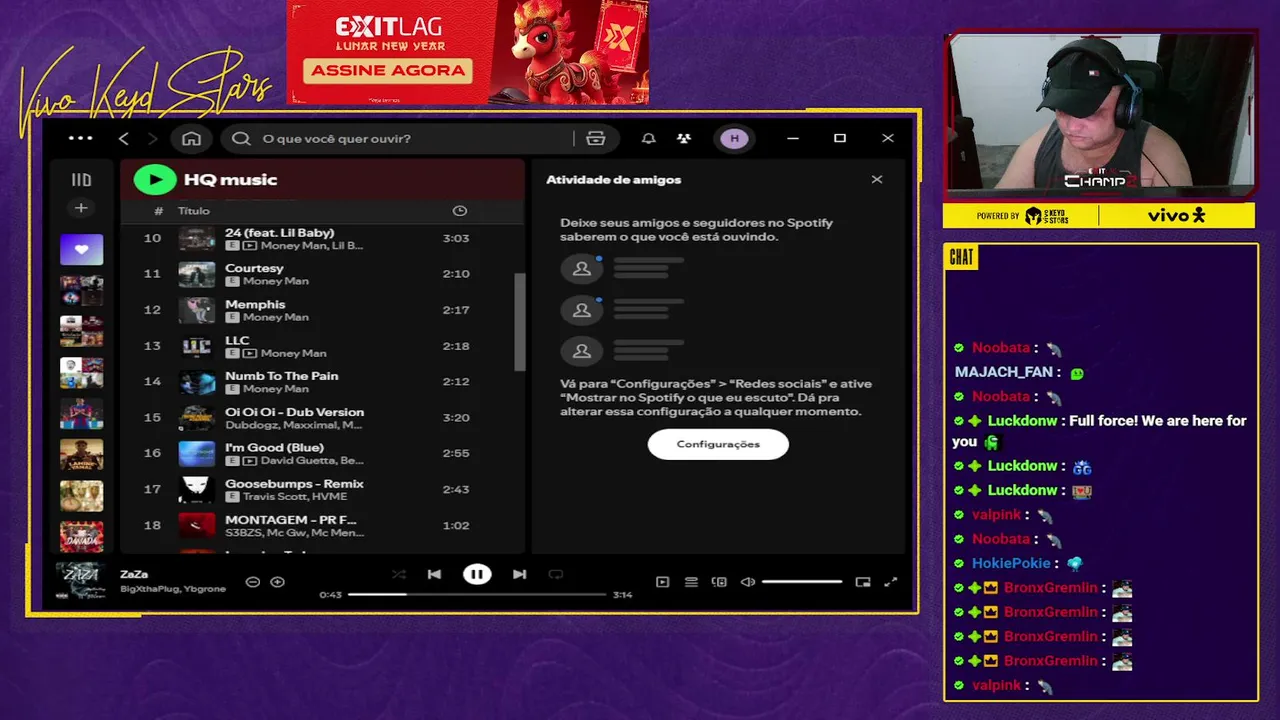Select the track 'LLC'
The image size is (1280, 720).
click(321, 346)
